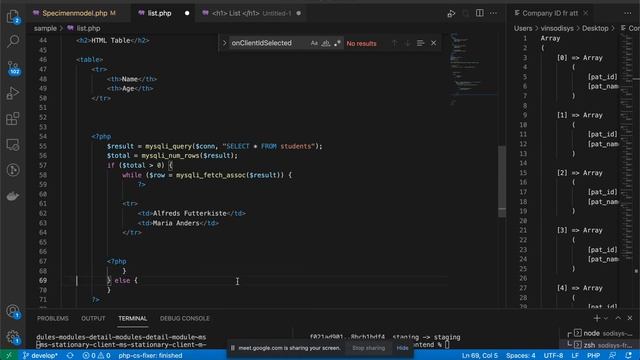Viewport: 640px width, 360px height.
Task: Close the find widget
Action: click(433, 43)
